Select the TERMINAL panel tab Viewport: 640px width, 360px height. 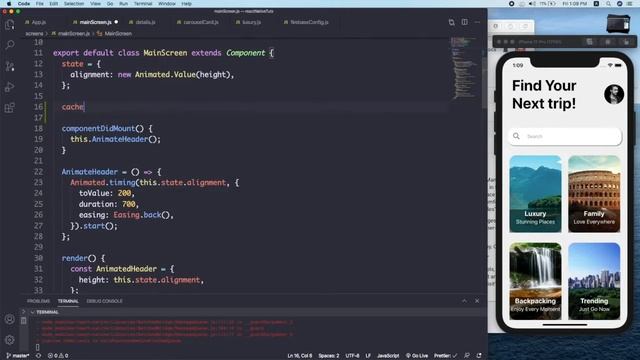[68, 301]
